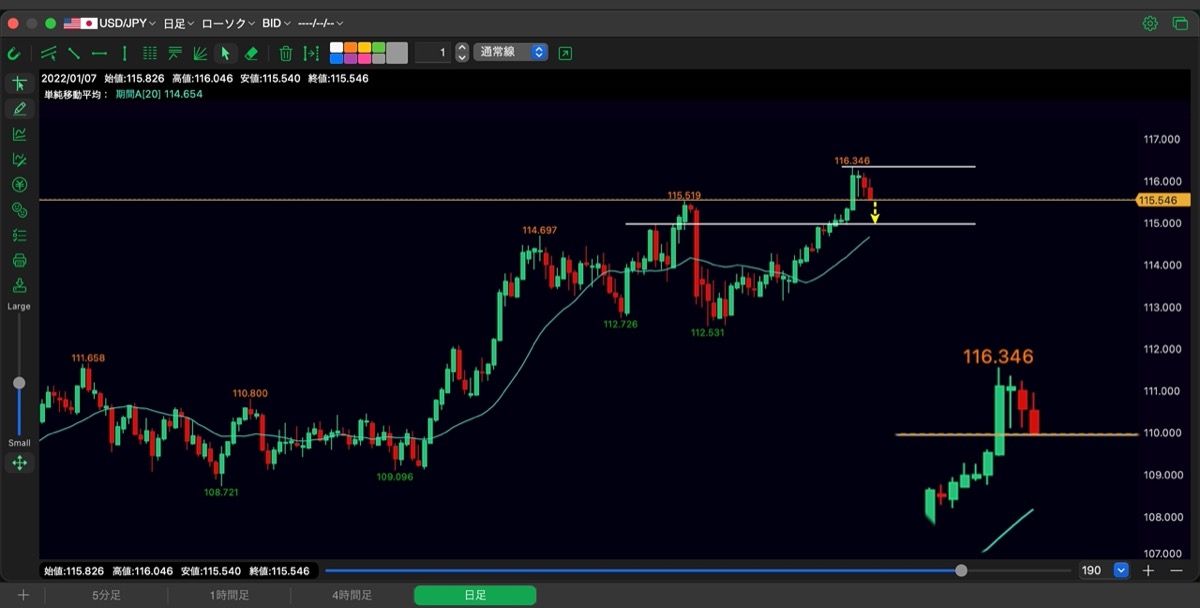
Task: Click the 期間A[20] moving average label
Action: click(159, 94)
